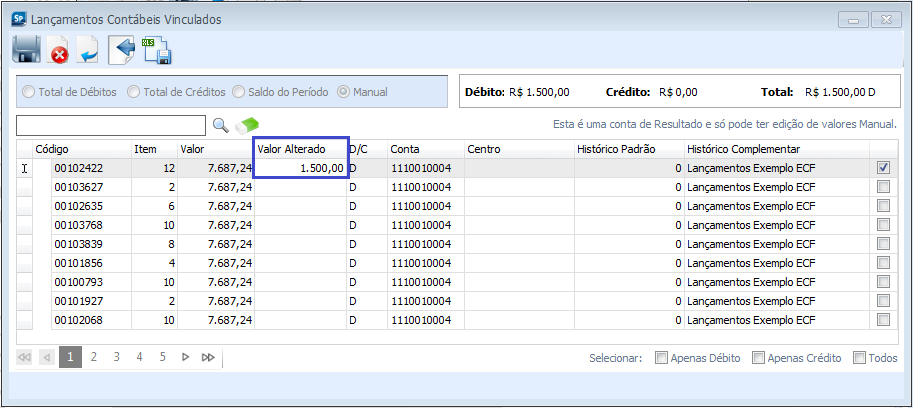
Task: Click Total value R$ 1.500,00 D
Action: coord(840,92)
